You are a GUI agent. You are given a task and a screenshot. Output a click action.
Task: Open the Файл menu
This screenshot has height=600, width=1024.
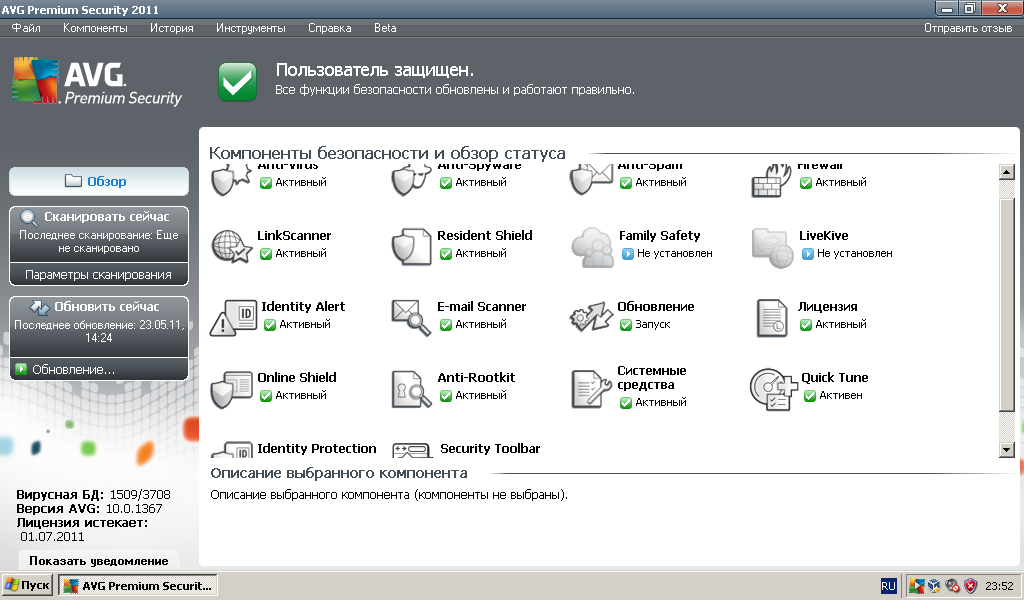[x=26, y=28]
